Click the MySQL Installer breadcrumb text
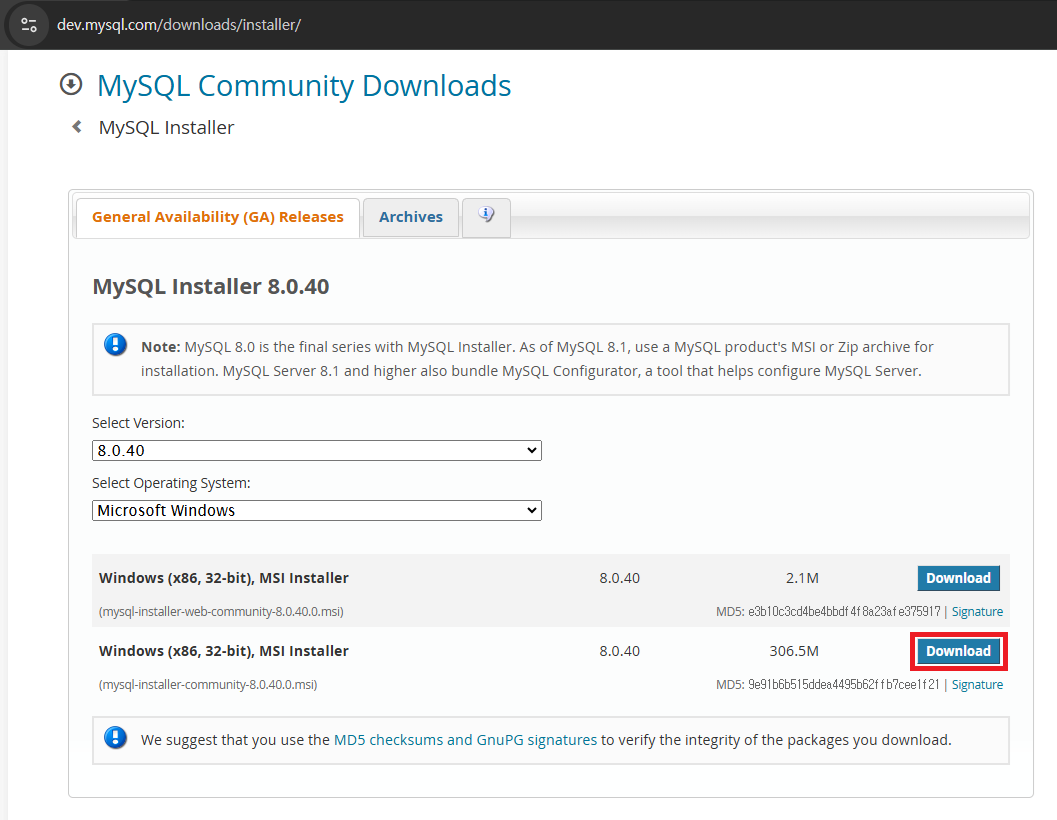Viewport: 1057px width, 820px height. point(167,127)
